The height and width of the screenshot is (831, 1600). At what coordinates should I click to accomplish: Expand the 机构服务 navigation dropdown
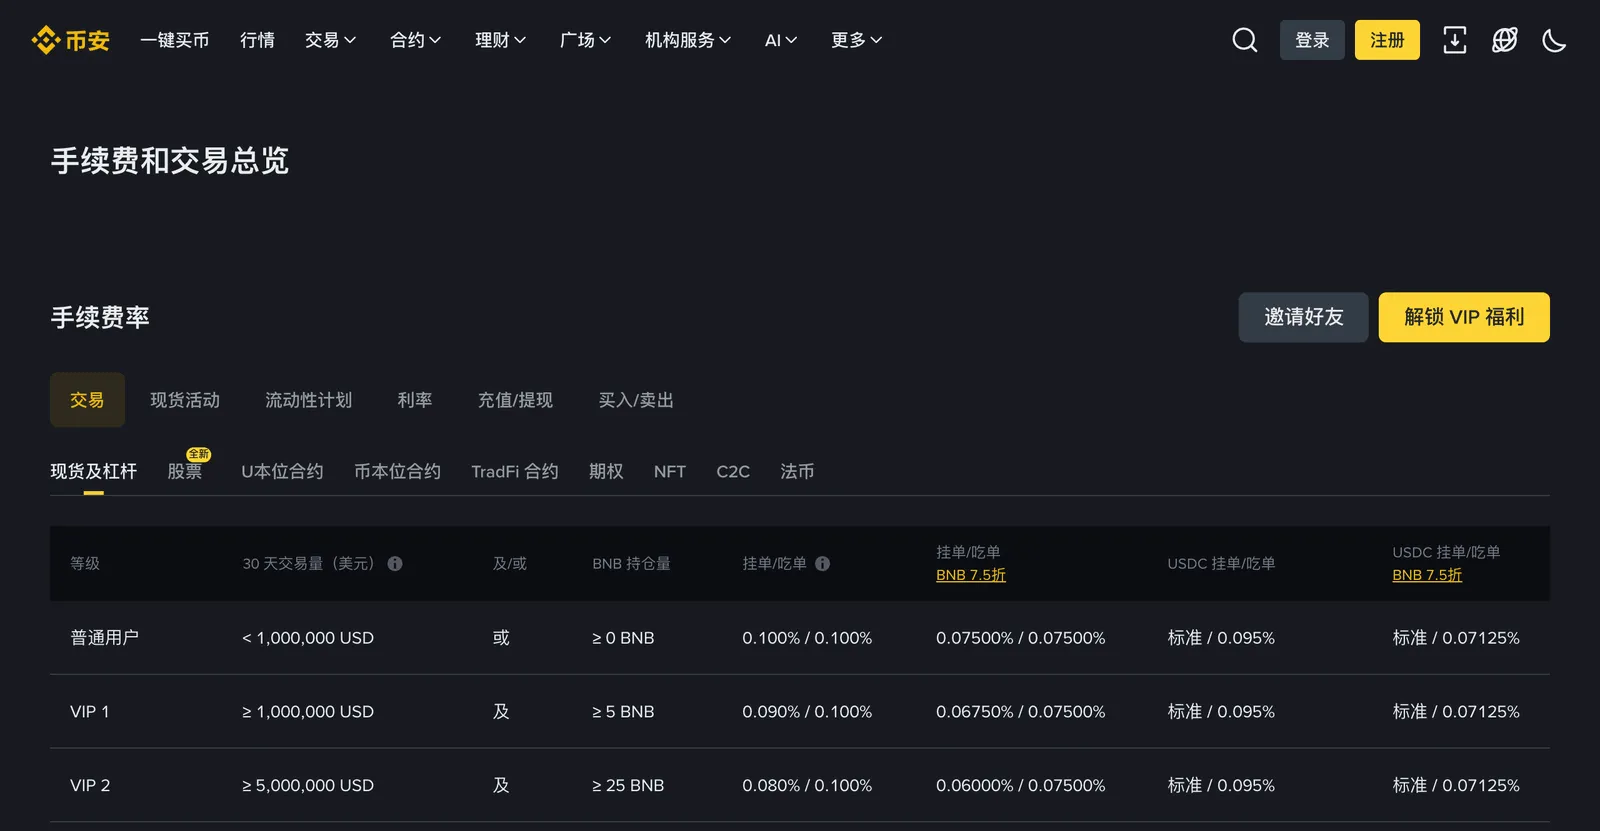[x=688, y=40]
